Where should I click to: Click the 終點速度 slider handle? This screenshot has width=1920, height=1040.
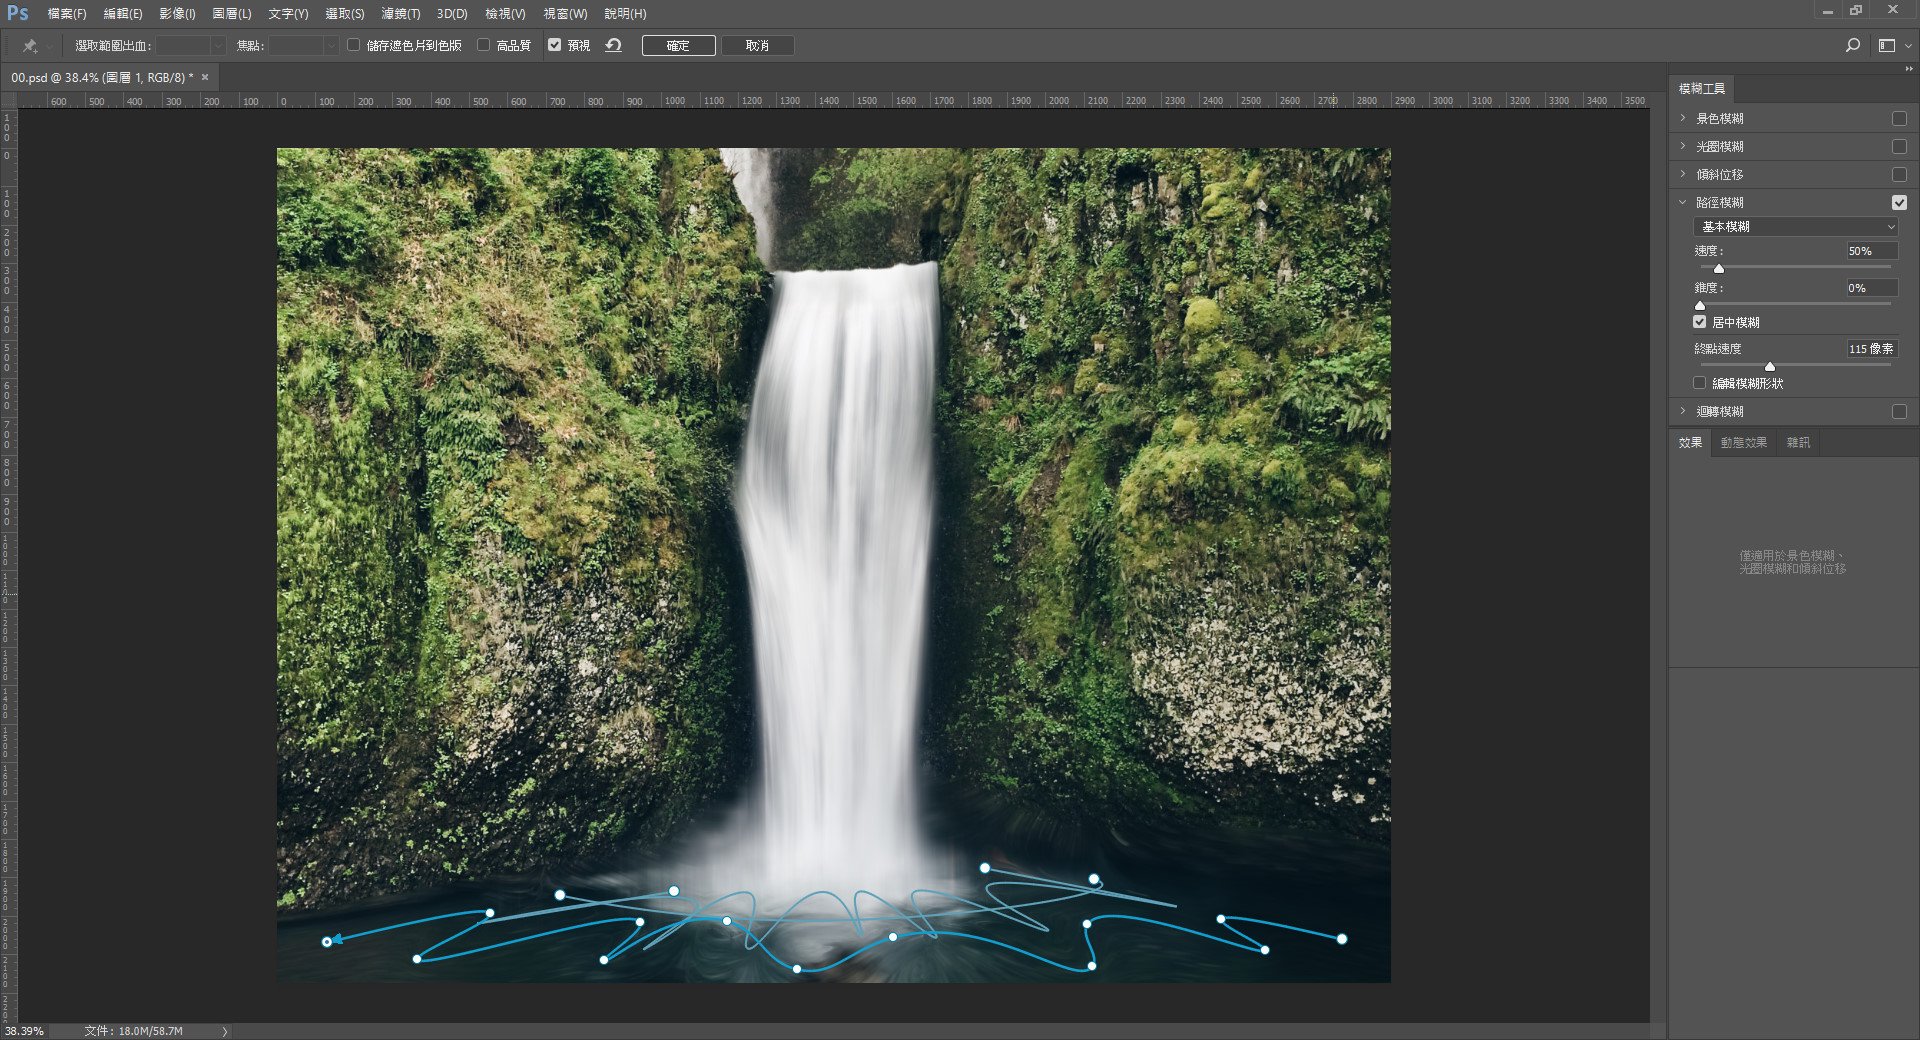coord(1770,366)
